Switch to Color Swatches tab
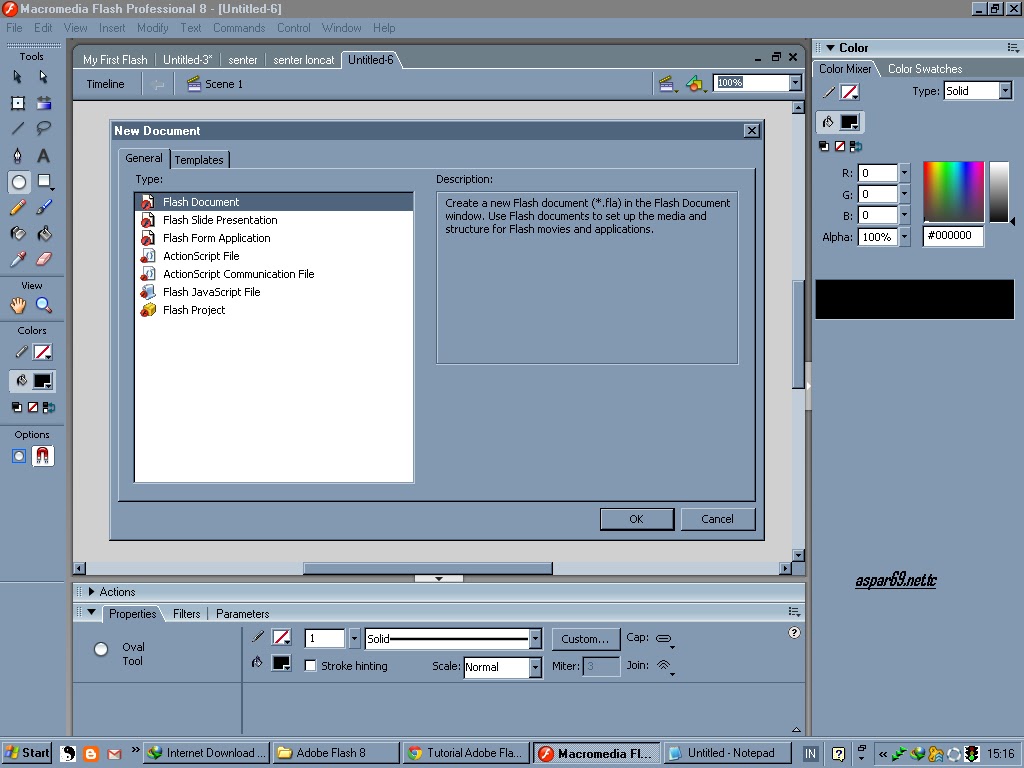The width and height of the screenshot is (1024, 768). tap(925, 69)
